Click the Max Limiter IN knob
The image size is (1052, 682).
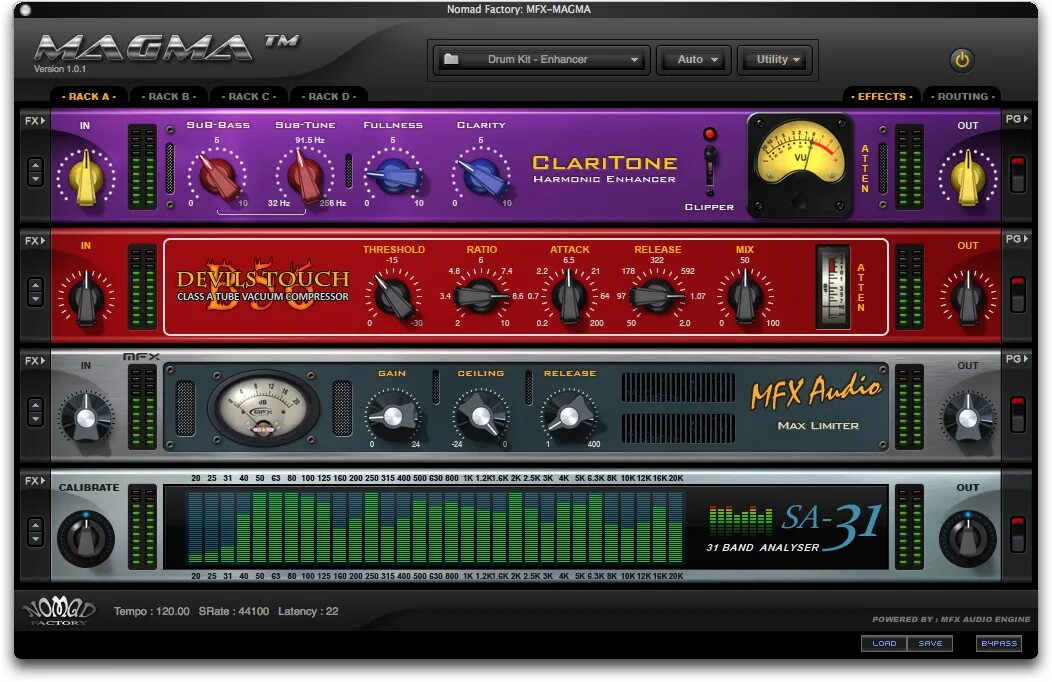[86, 418]
